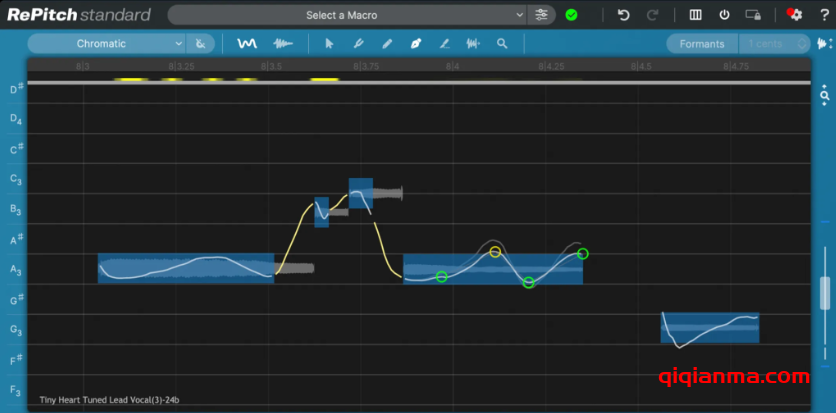The image size is (836, 413).
Task: Show the waveform view
Action: coord(283,44)
